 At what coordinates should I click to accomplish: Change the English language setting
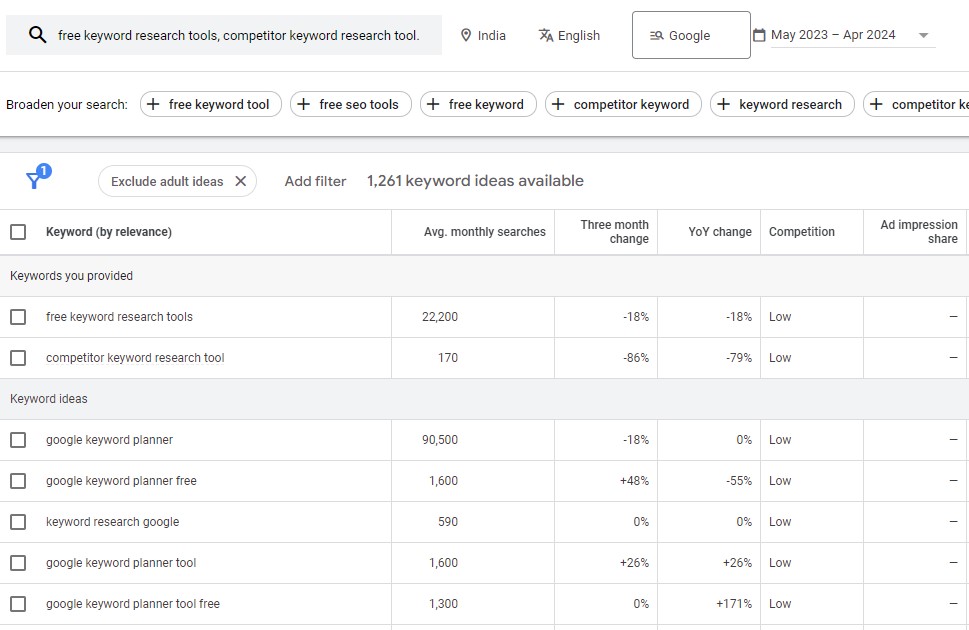(x=569, y=35)
